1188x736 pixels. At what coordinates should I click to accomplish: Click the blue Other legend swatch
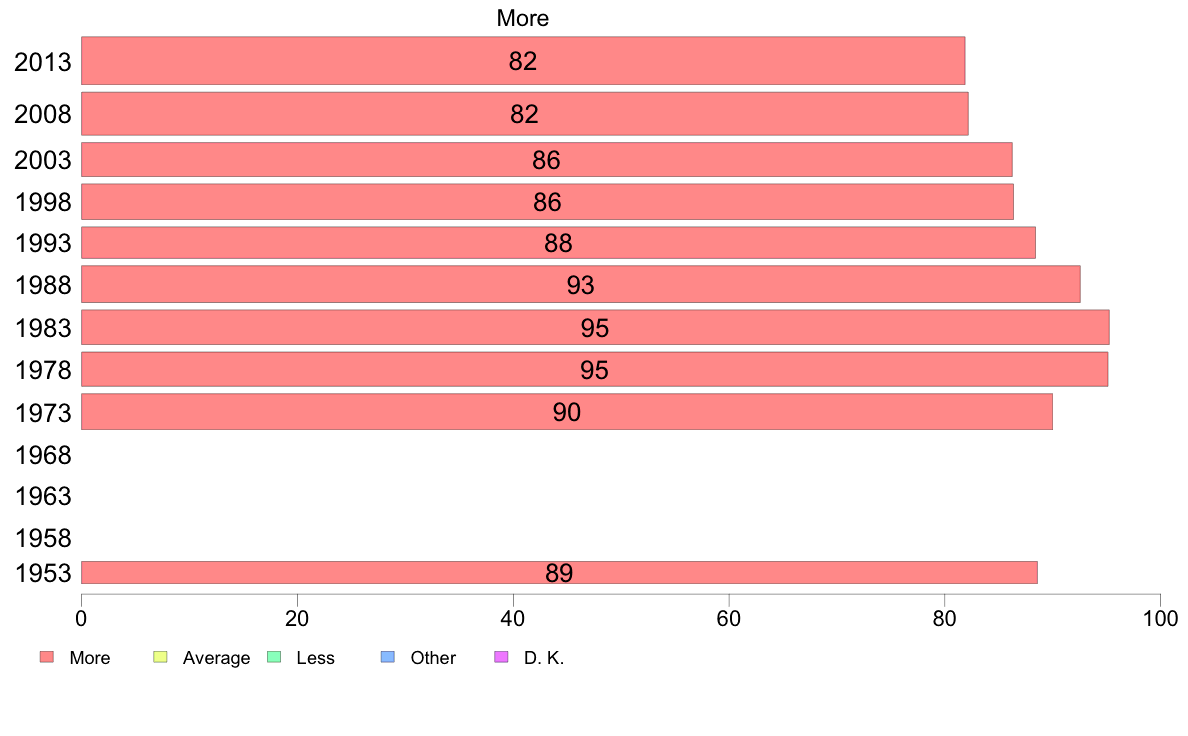[388, 656]
